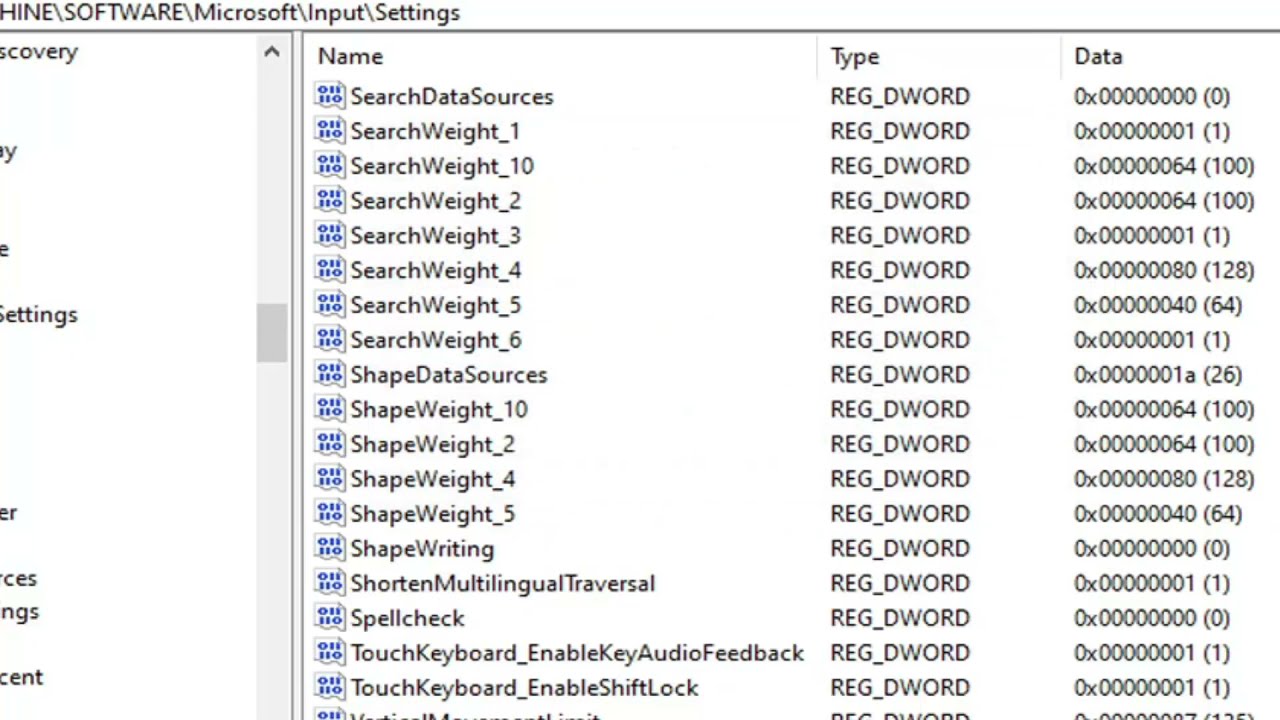This screenshot has width=1280, height=720.
Task: Click the key tree scrollbar up arrow
Action: (272, 52)
